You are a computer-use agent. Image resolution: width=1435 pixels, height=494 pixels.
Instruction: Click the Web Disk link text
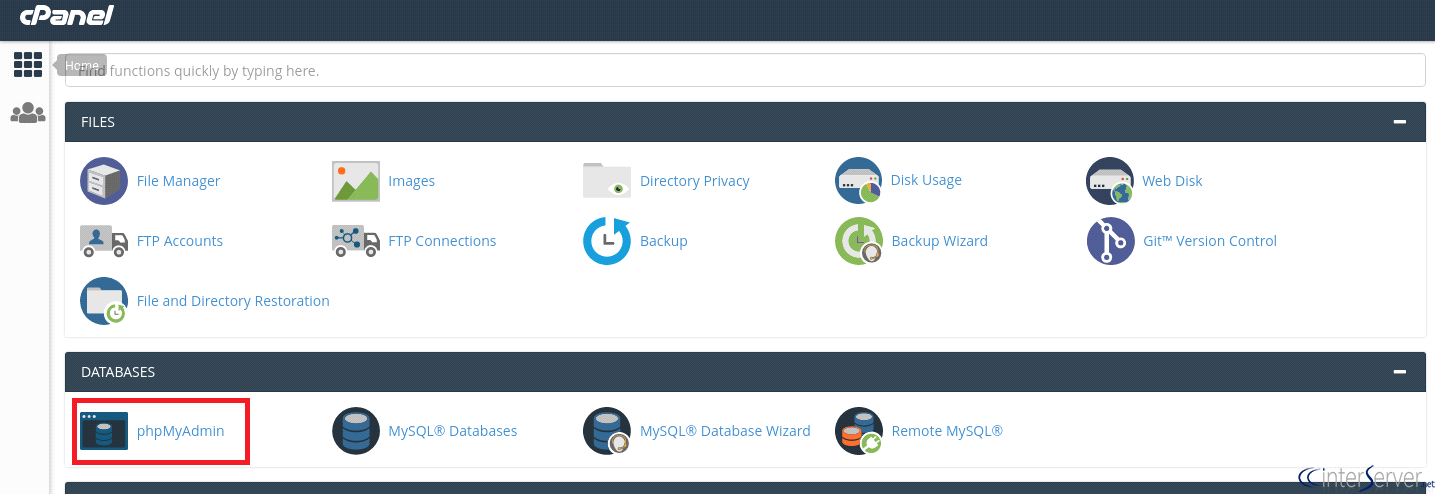click(x=1172, y=181)
